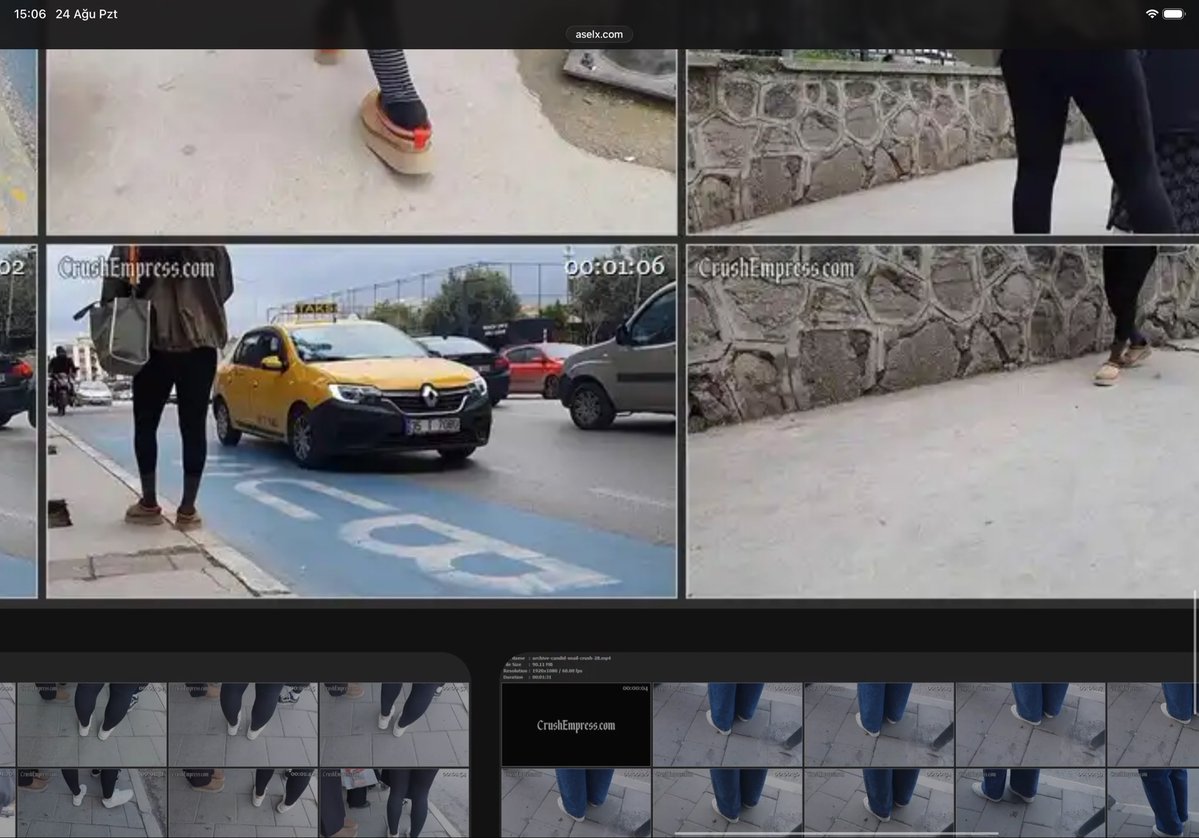Viewport: 1199px width, 838px height.
Task: Open the top stone wall frame without watermark
Action: (942, 142)
